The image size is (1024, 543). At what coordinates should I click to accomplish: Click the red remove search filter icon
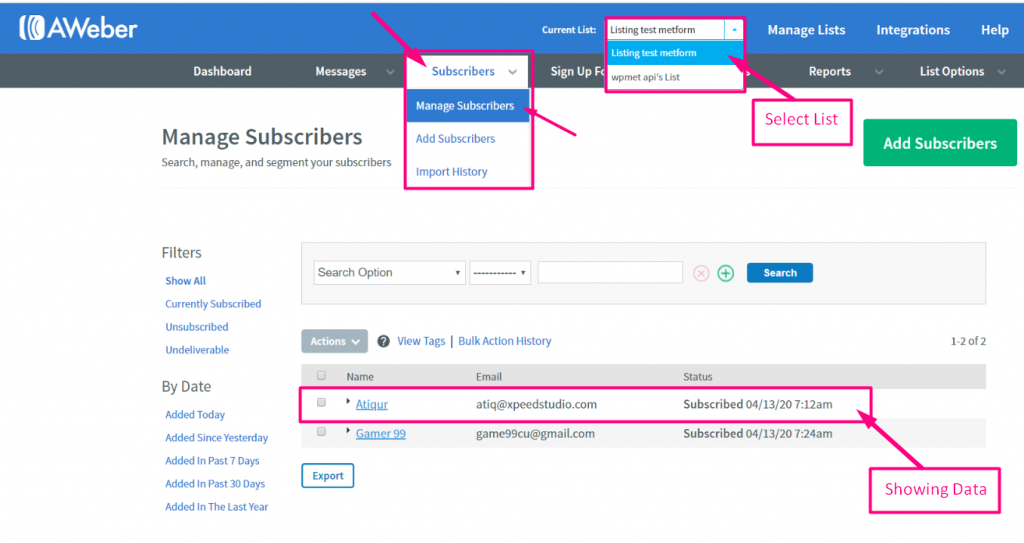click(701, 273)
